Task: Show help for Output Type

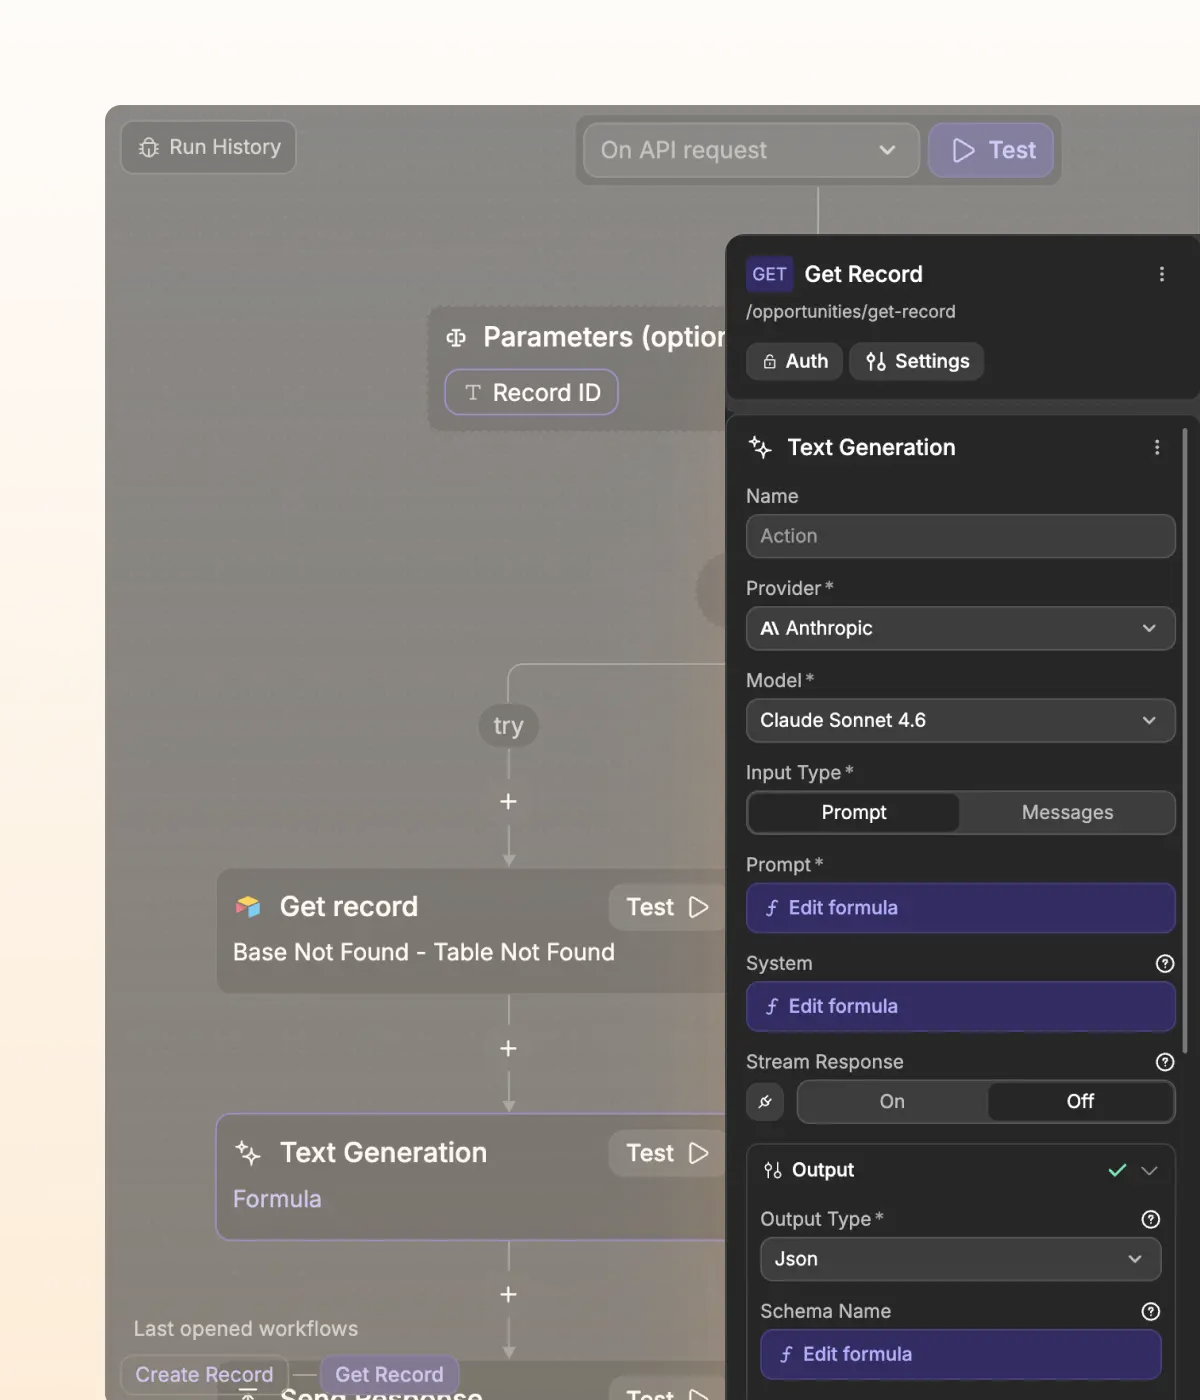Action: (1150, 1219)
